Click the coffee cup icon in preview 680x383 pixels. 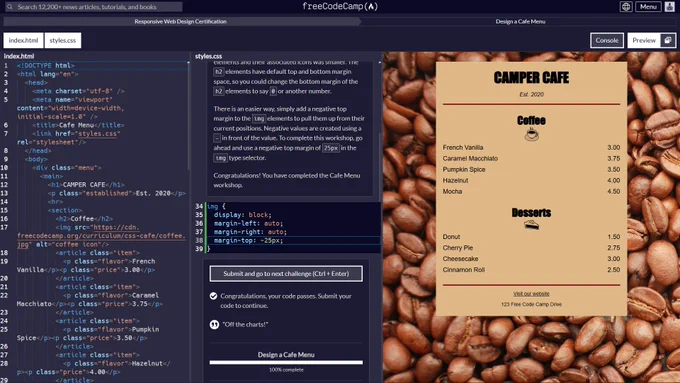click(x=532, y=134)
